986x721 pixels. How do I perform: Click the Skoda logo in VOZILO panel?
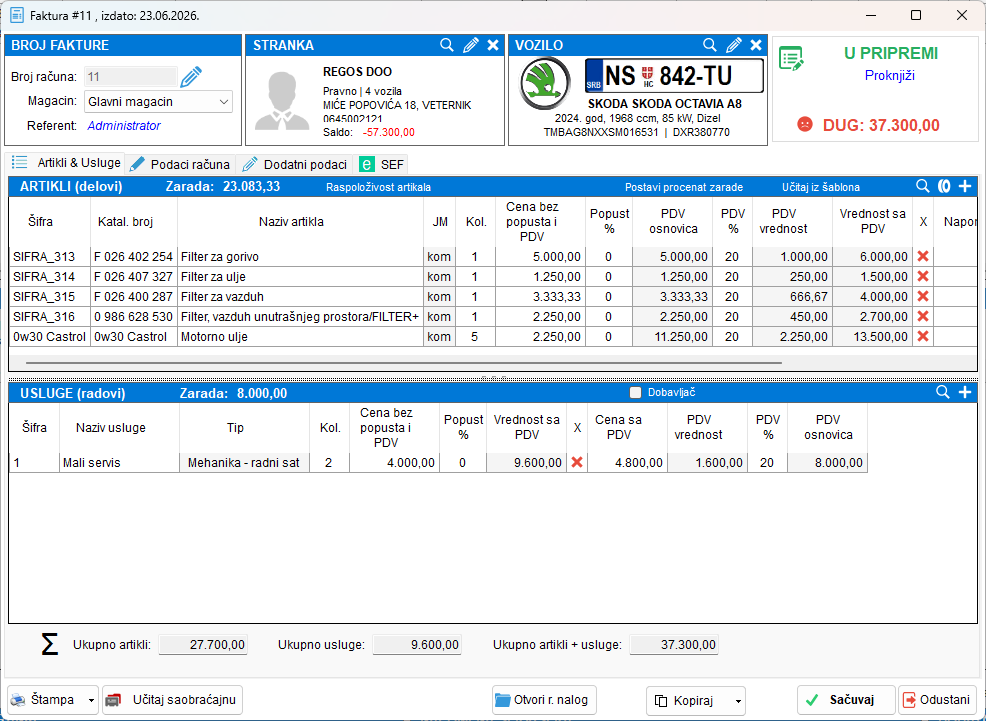tap(545, 83)
